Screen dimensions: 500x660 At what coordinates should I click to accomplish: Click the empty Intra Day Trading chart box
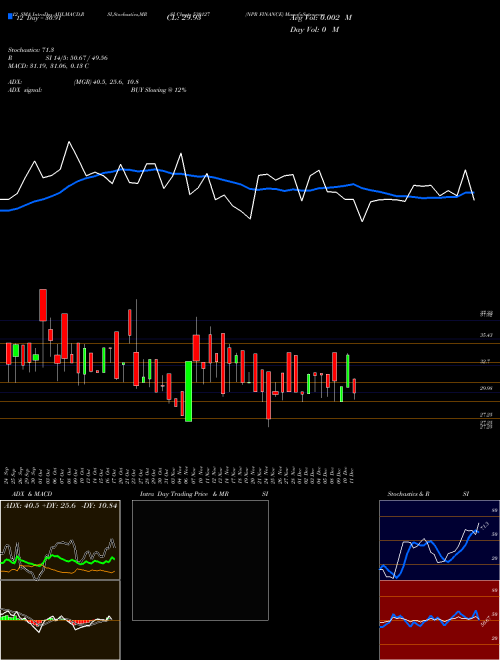200,560
